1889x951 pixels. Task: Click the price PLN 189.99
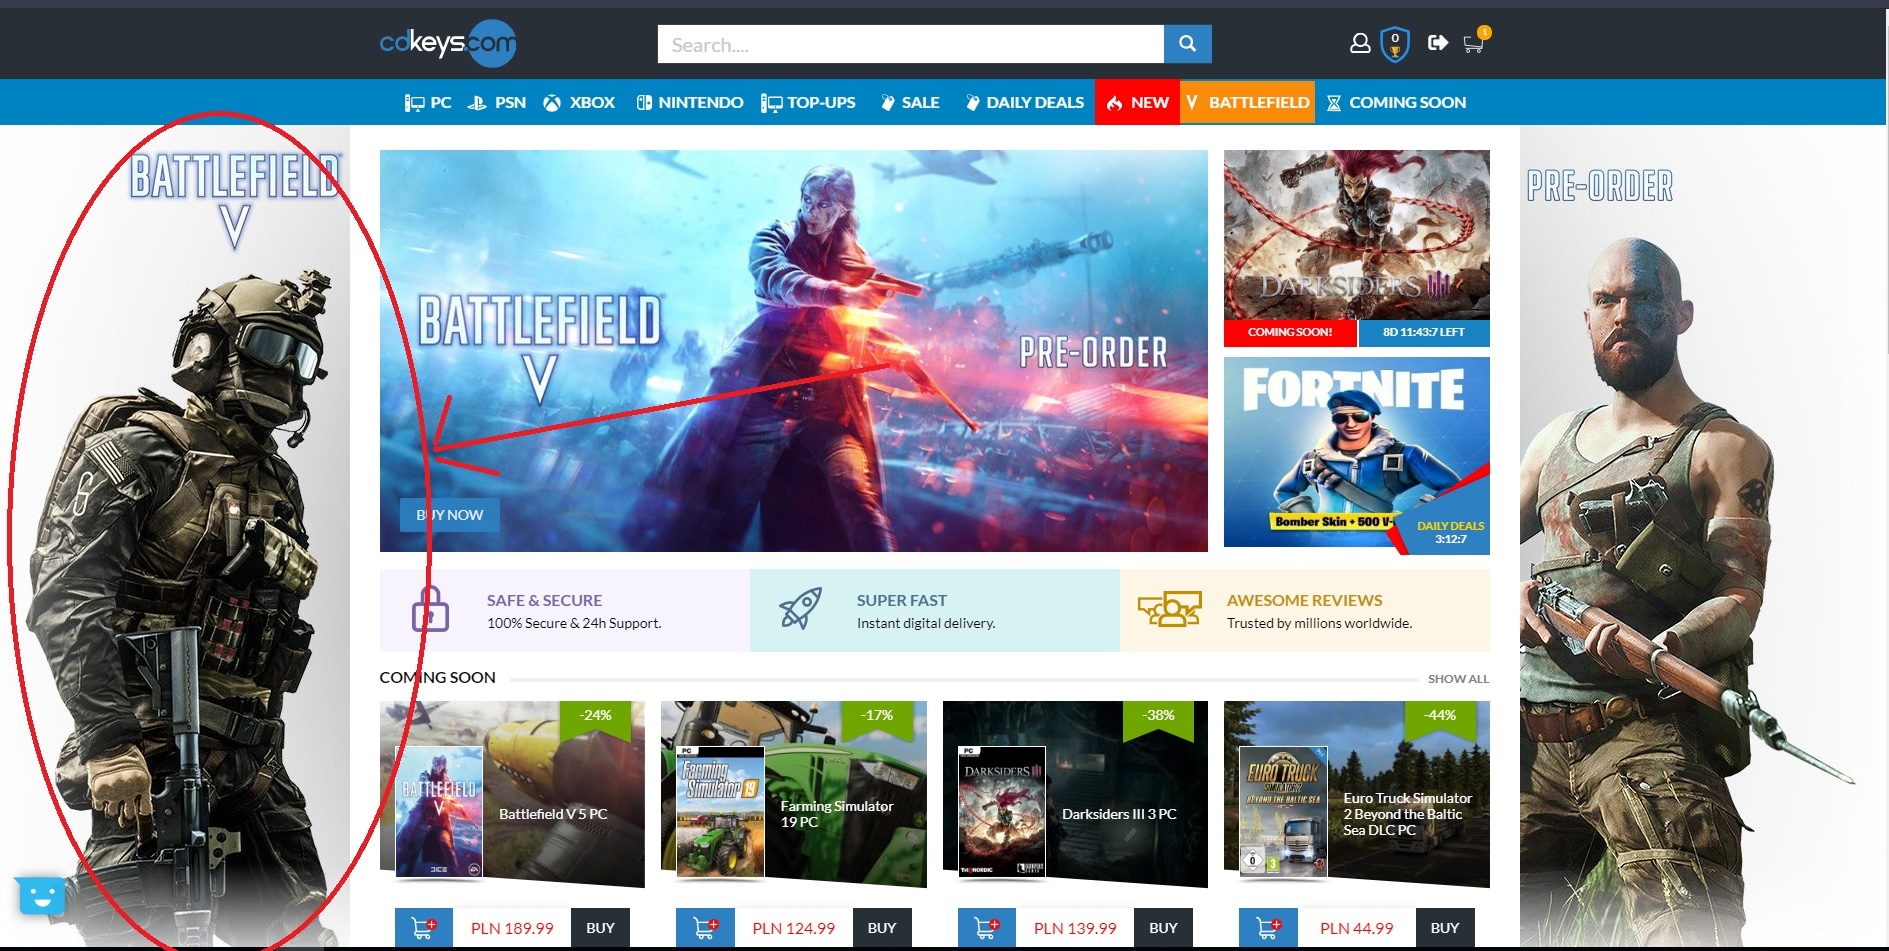[x=512, y=928]
